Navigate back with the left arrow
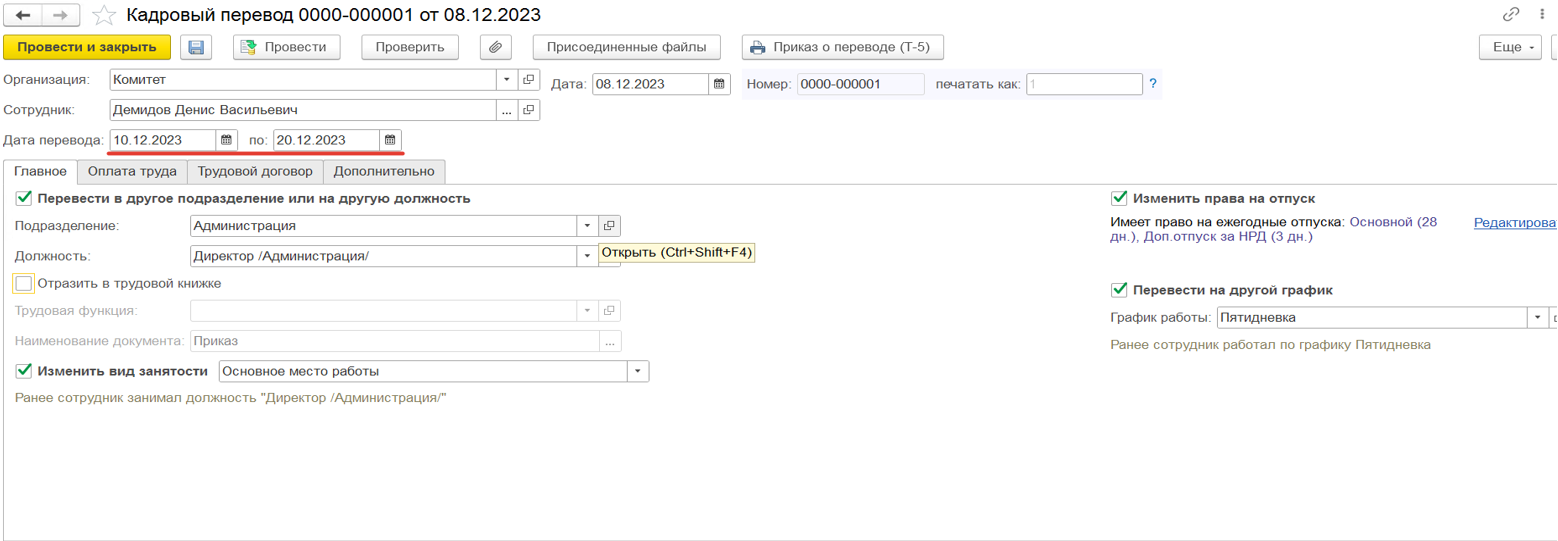 pos(23,16)
